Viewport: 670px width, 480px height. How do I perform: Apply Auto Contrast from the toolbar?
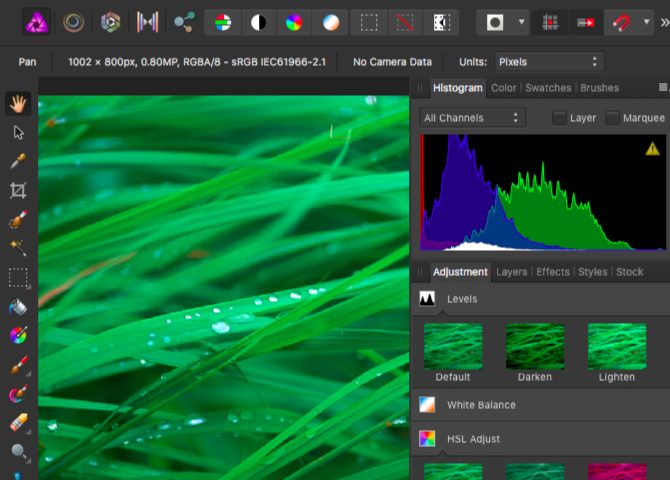tap(257, 21)
